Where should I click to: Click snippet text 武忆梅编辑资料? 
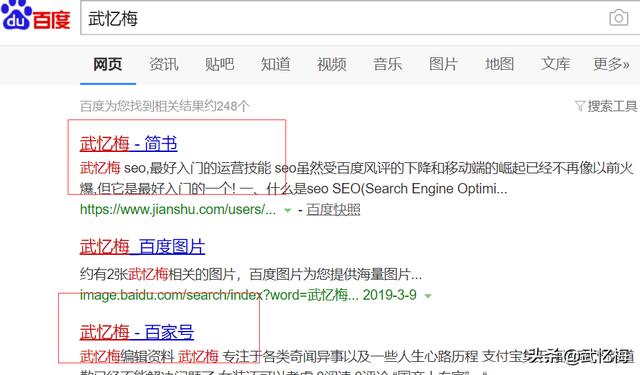[127, 356]
